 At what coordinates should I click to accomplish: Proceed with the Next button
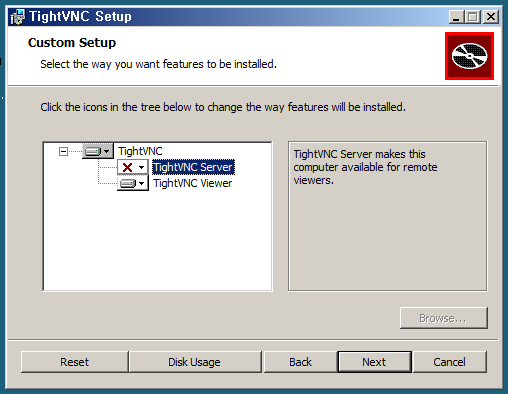pyautogui.click(x=374, y=362)
